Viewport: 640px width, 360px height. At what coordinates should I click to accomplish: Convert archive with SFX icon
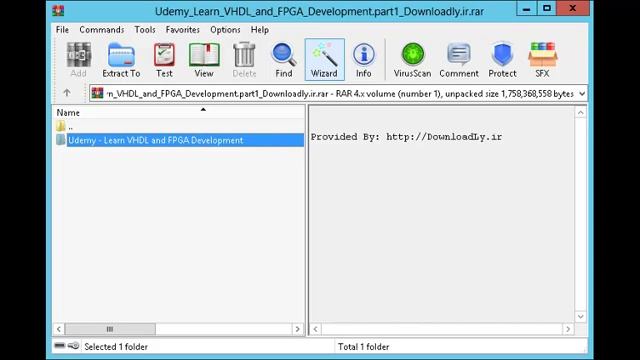542,60
